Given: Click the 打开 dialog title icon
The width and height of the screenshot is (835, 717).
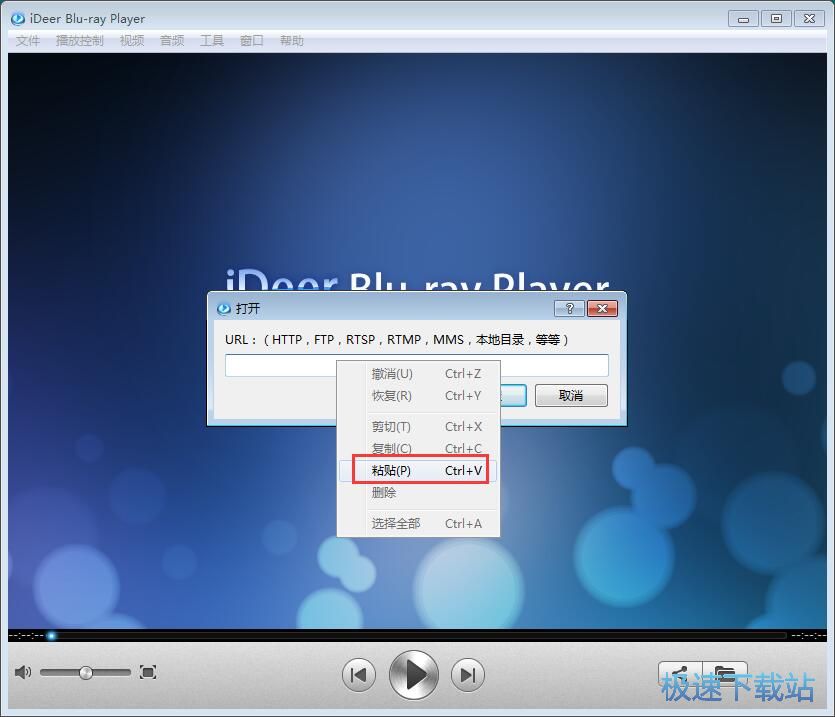Looking at the screenshot, I should point(224,308).
